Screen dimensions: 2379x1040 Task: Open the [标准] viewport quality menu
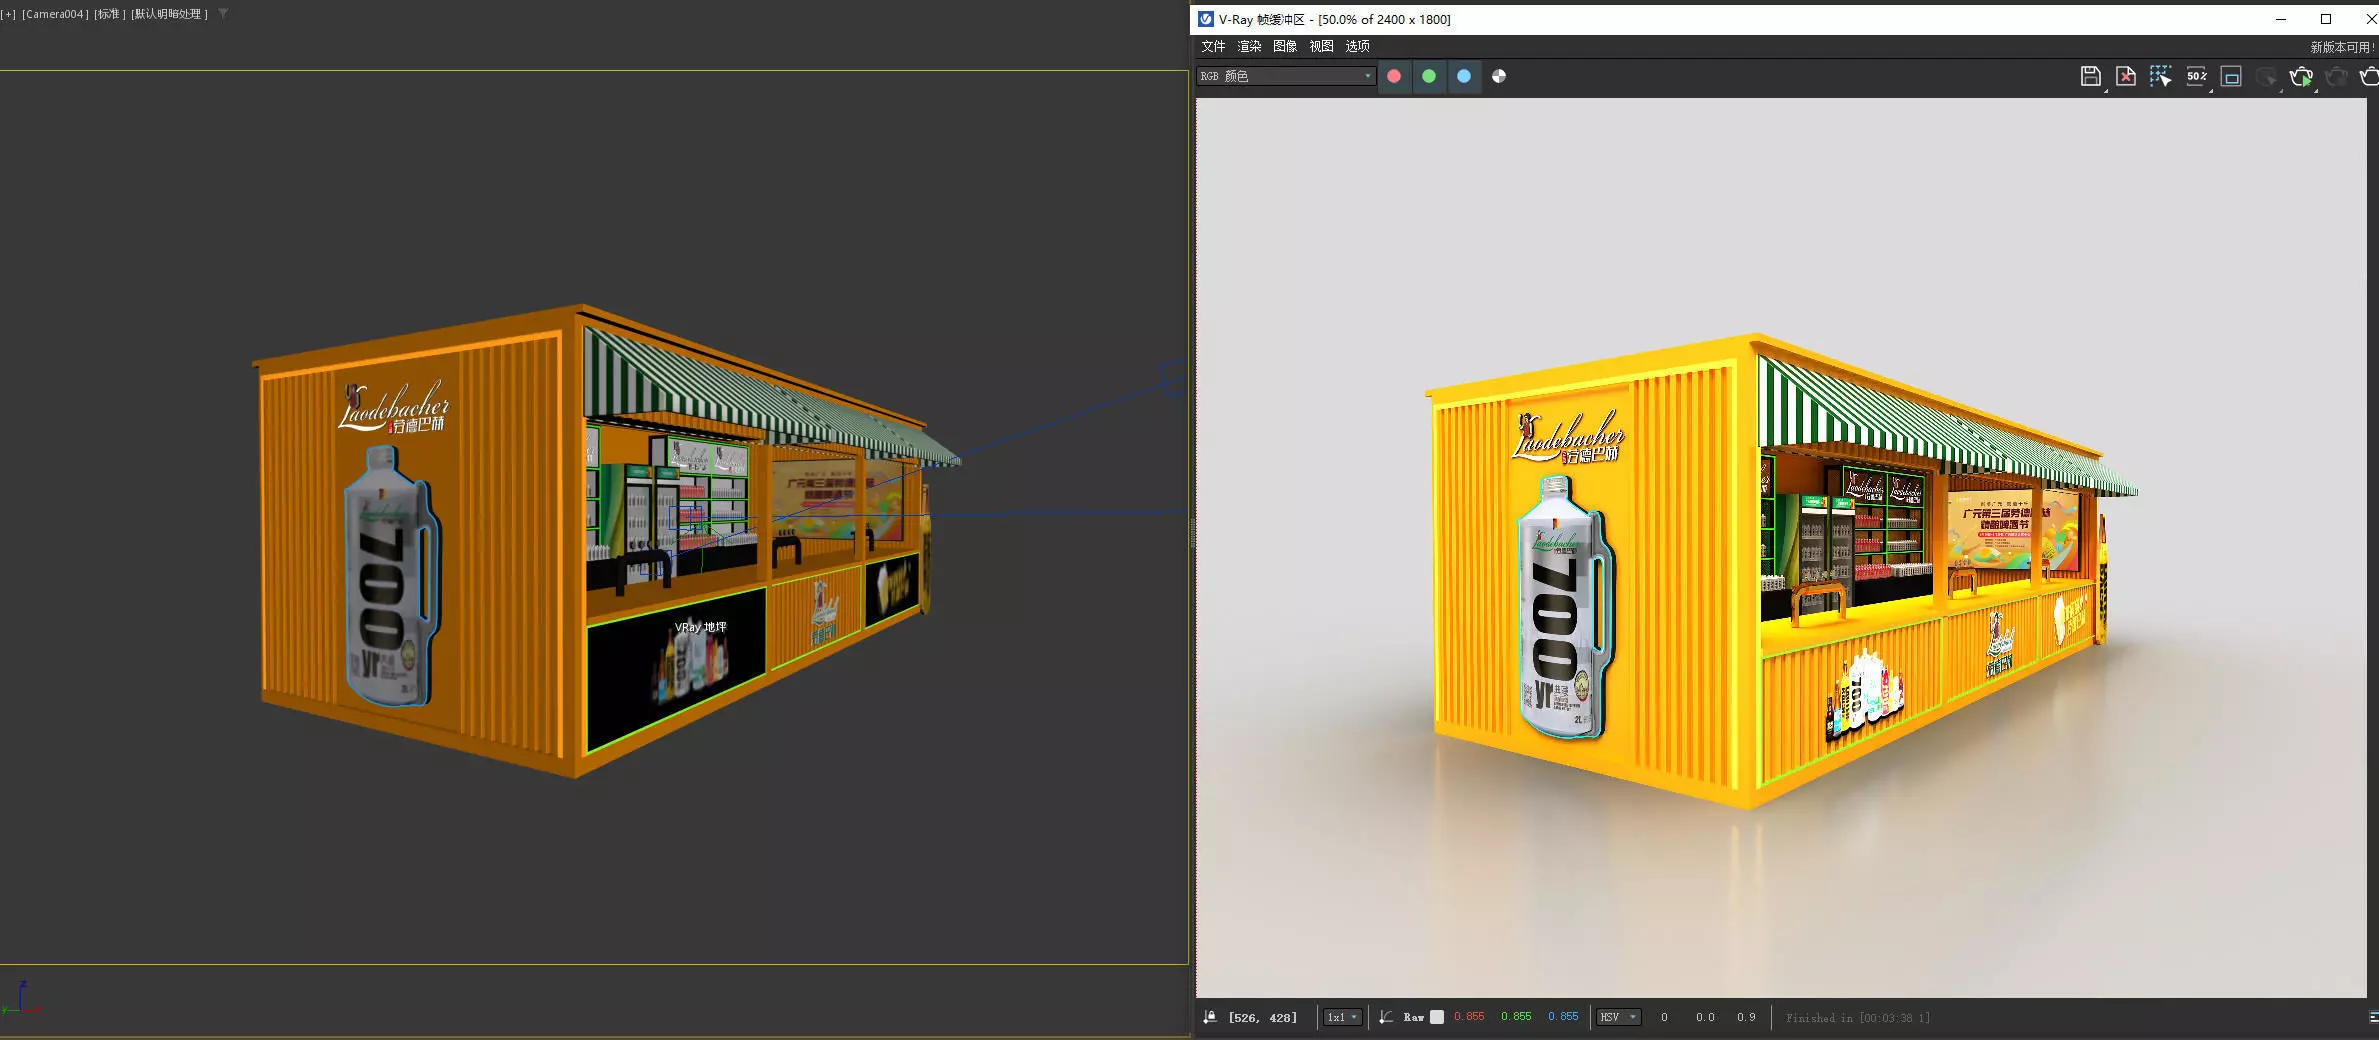(x=110, y=14)
